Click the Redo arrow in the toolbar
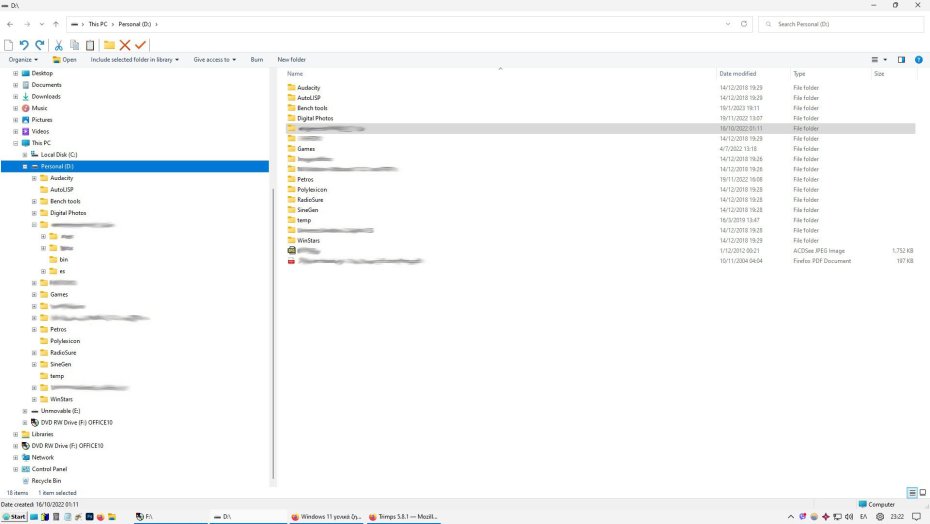Screen dimensions: 930x524 click(x=40, y=45)
